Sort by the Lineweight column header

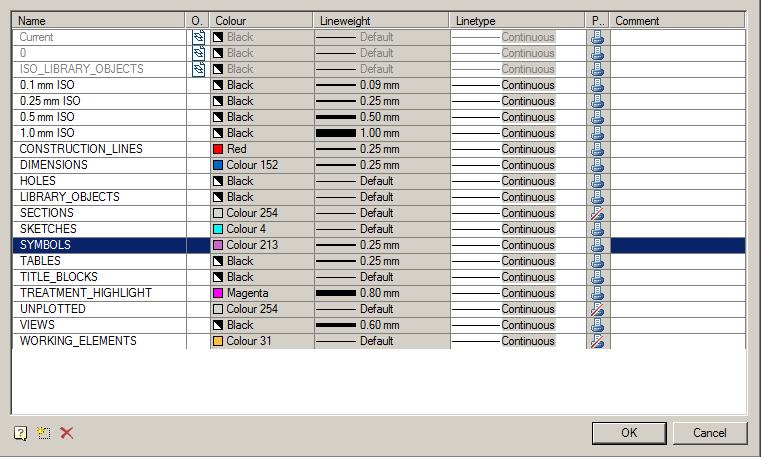[x=381, y=21]
